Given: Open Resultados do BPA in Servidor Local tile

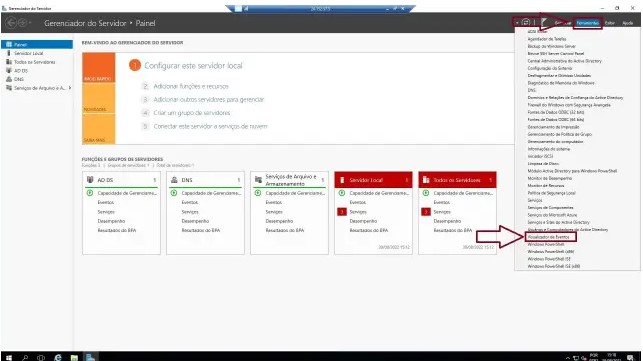Looking at the screenshot, I should point(369,231).
